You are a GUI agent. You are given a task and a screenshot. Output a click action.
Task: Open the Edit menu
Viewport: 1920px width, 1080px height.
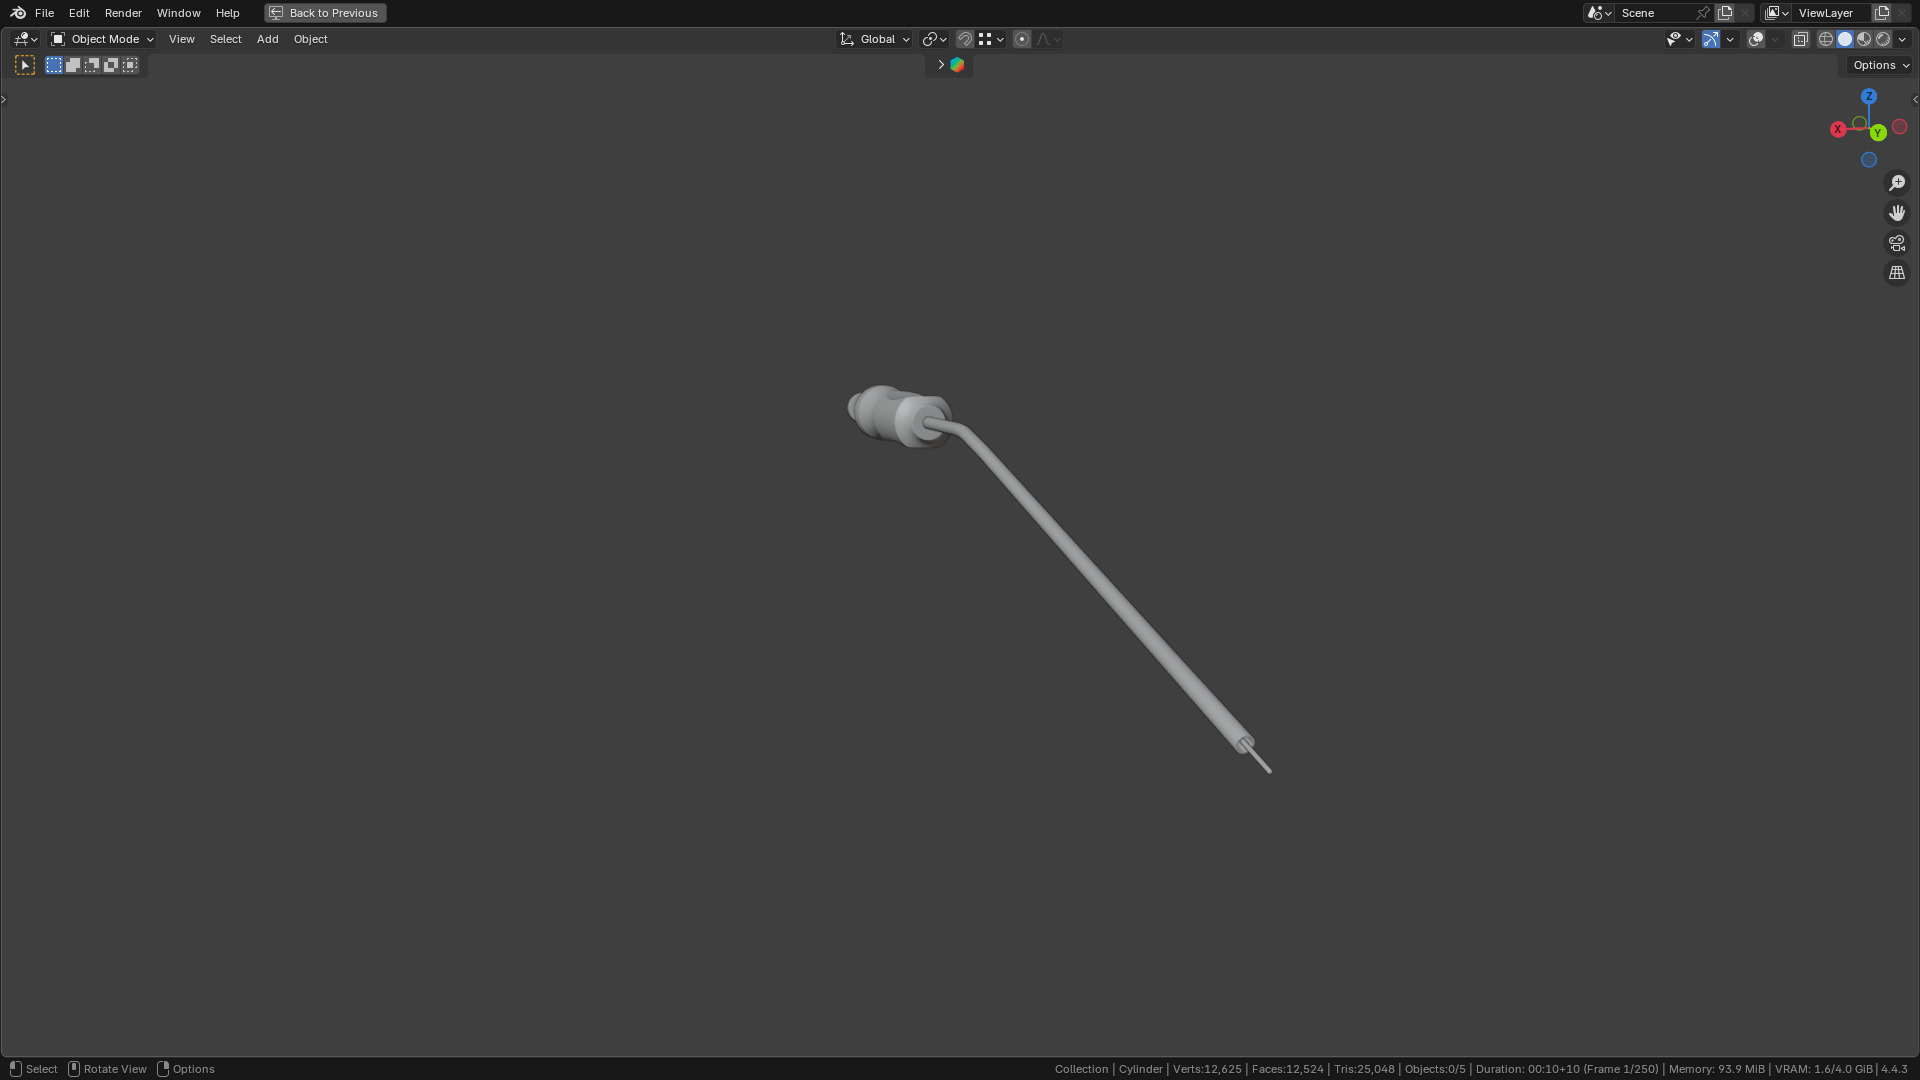point(79,13)
